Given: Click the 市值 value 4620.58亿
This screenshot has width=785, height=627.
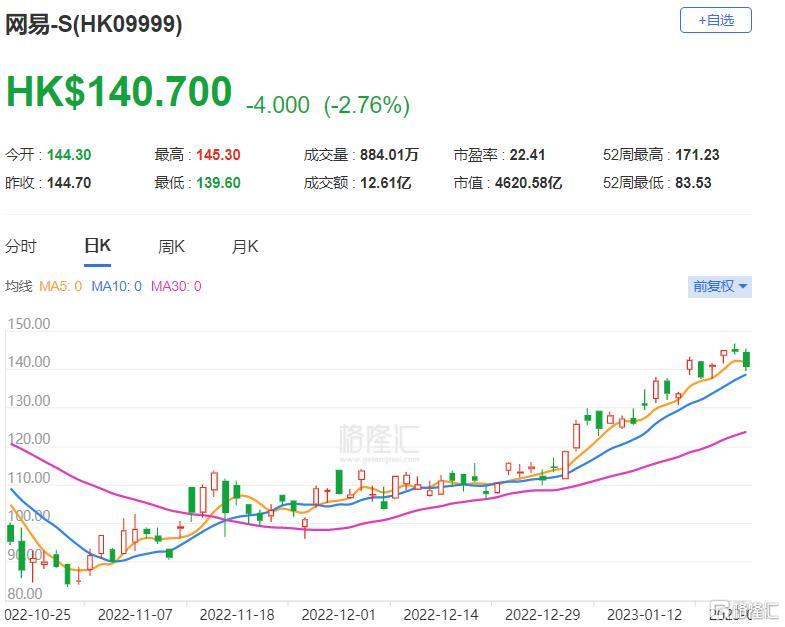Looking at the screenshot, I should [x=528, y=183].
